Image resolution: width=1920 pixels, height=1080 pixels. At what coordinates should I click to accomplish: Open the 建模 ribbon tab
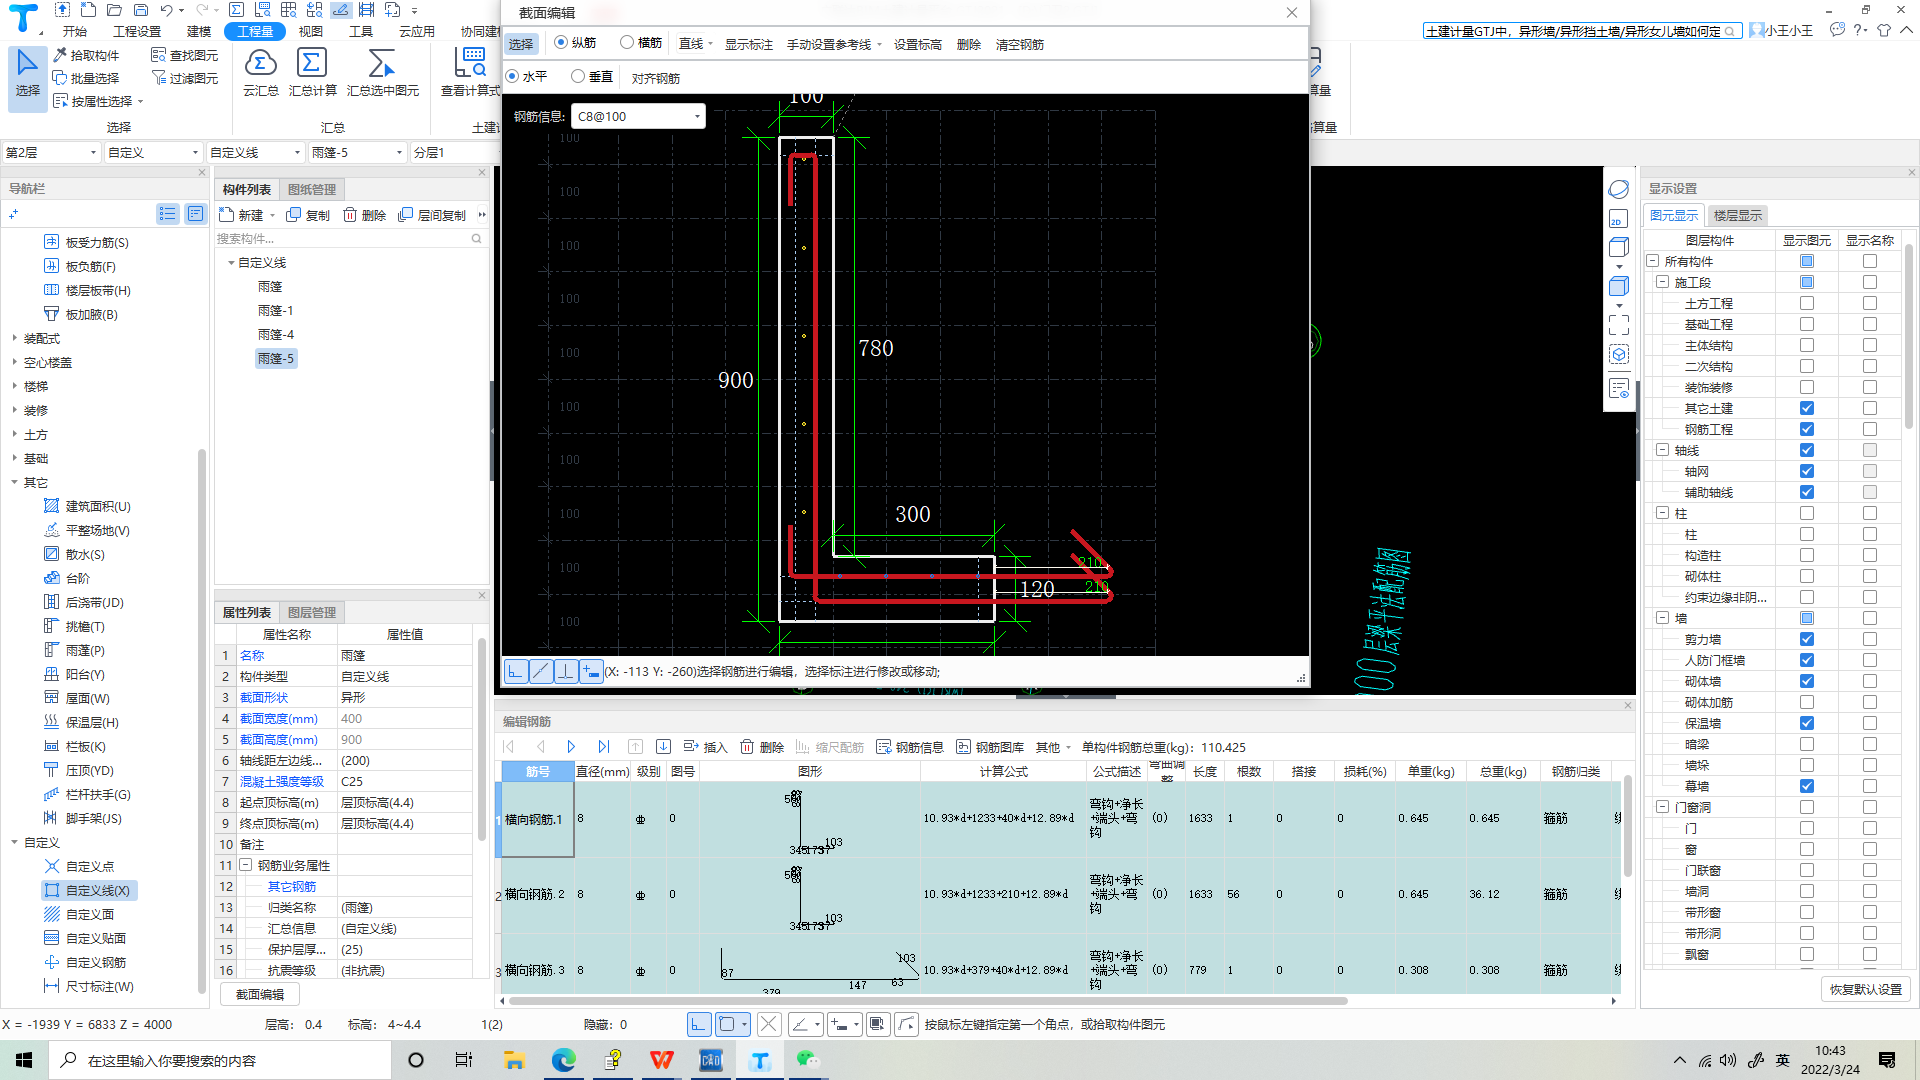tap(199, 31)
